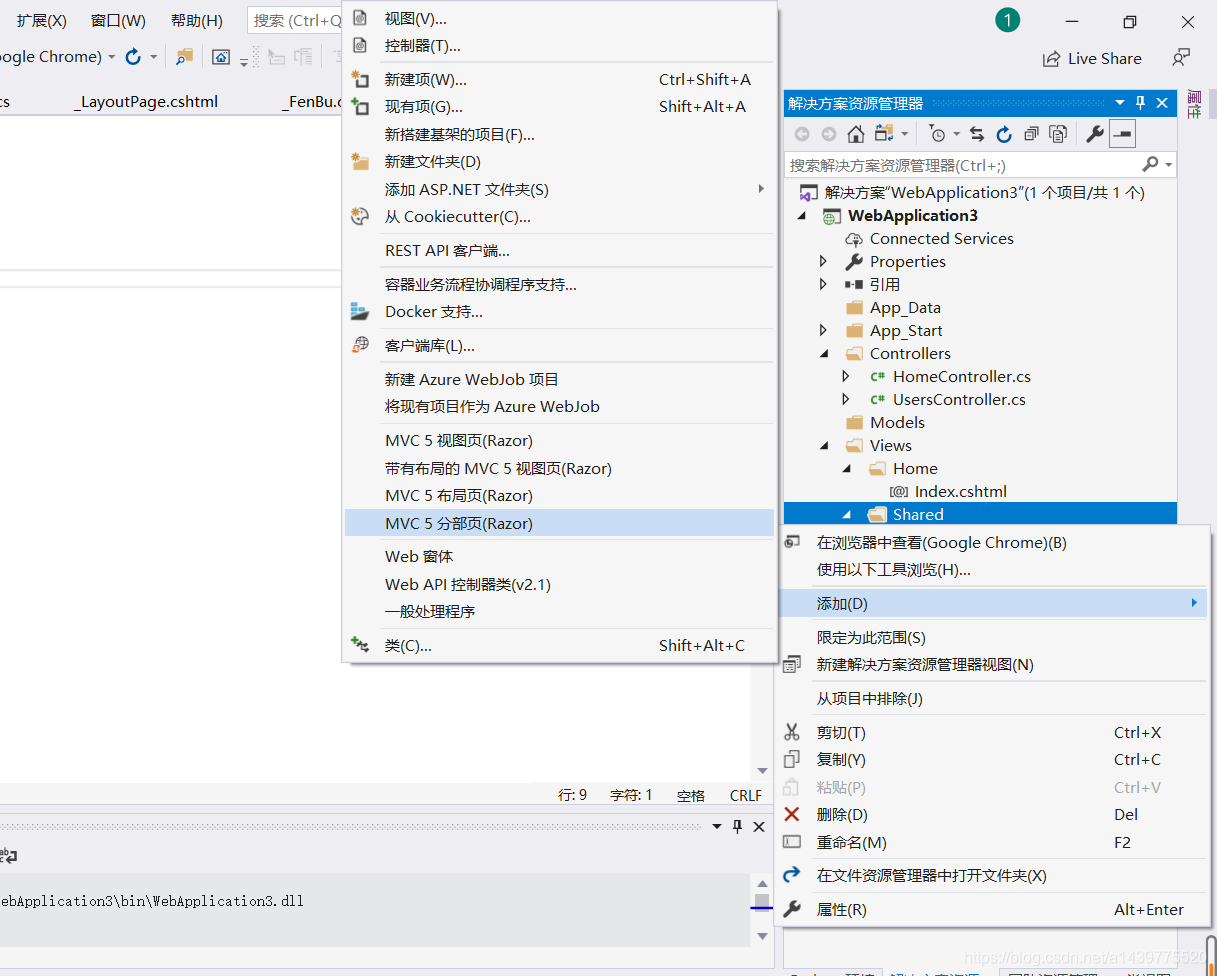Choose 重命名(M) in the context menu
Image resolution: width=1217 pixels, height=976 pixels.
[x=990, y=843]
